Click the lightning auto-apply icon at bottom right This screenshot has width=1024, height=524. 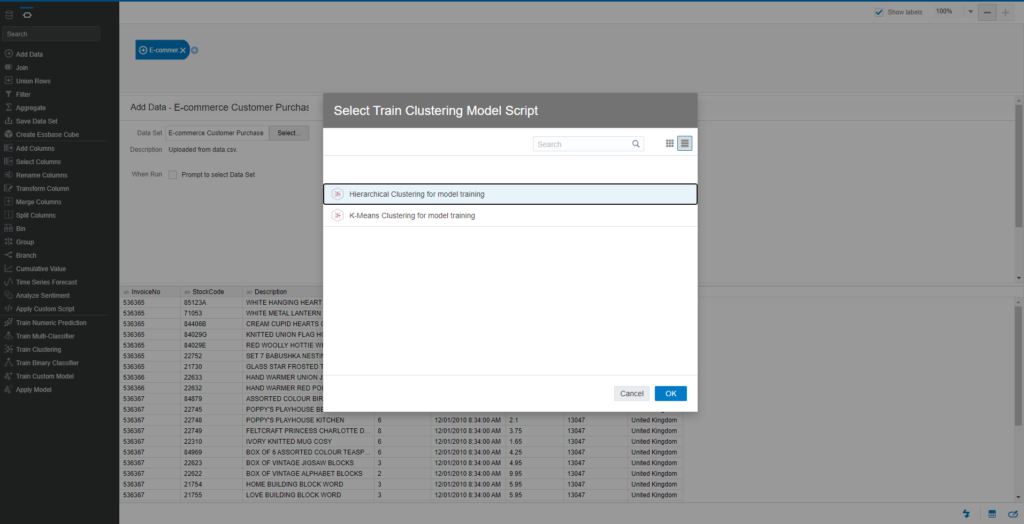pyautogui.click(x=966, y=514)
